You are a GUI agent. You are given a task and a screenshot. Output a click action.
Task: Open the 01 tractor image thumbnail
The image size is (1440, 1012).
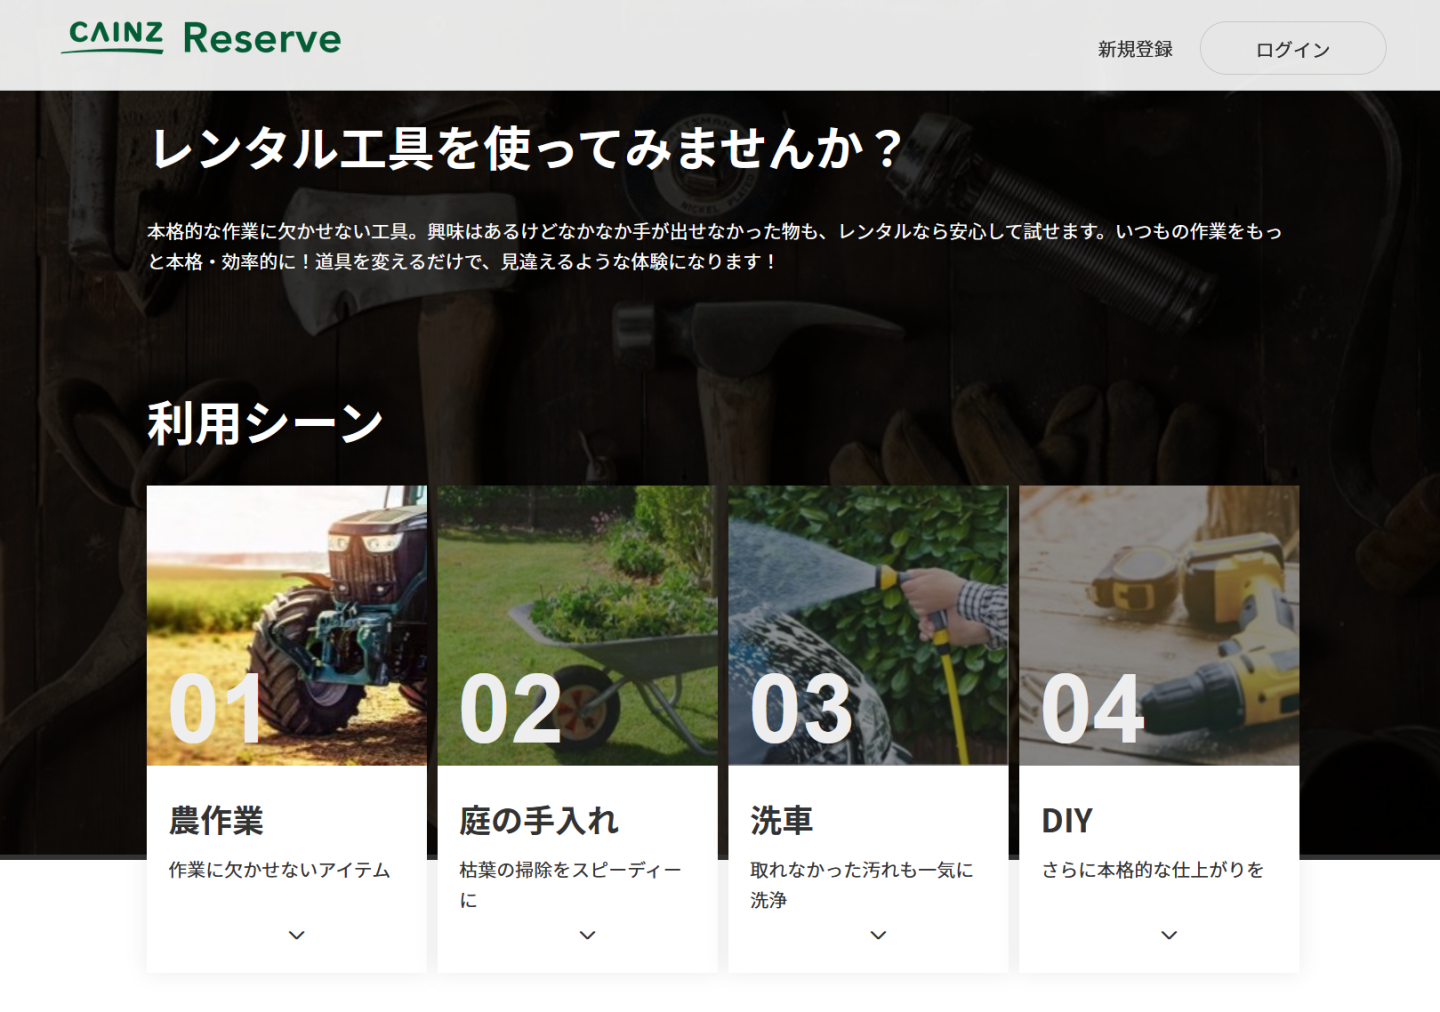coord(287,626)
